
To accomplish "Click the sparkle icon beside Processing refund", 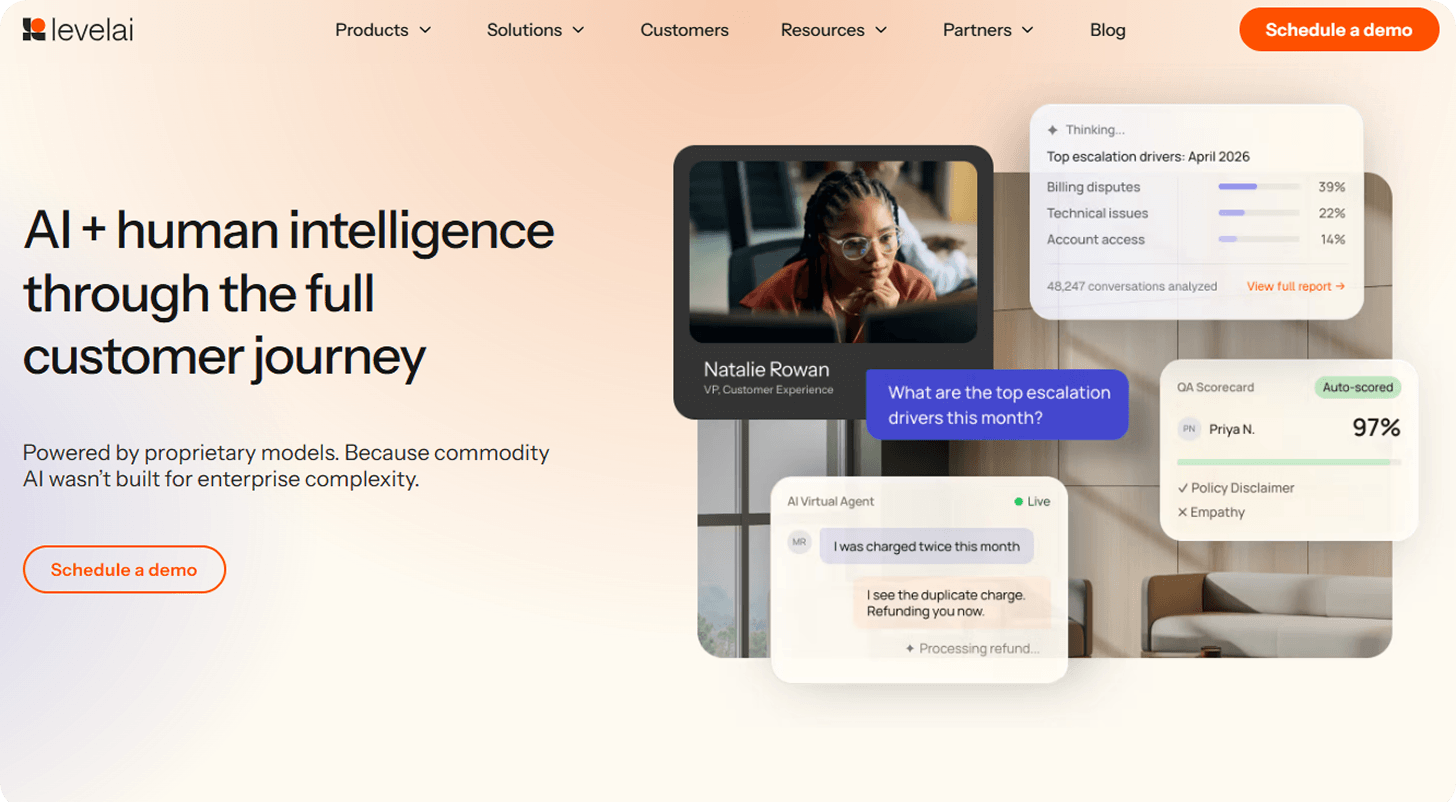I will point(910,649).
